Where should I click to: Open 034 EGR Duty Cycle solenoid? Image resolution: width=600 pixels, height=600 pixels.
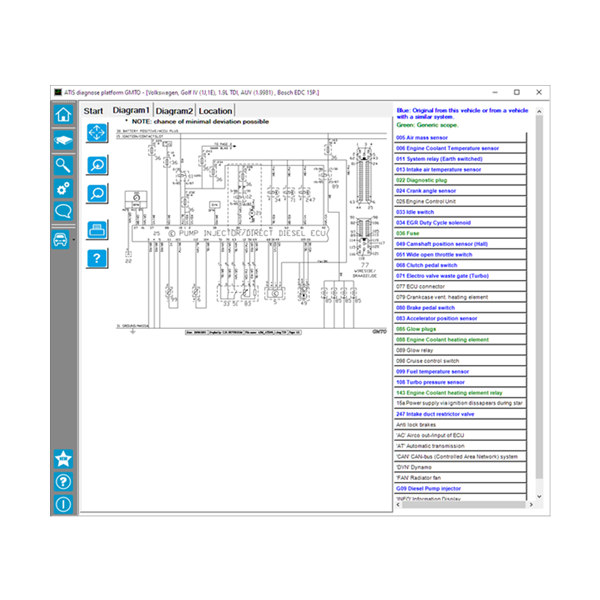(x=460, y=223)
